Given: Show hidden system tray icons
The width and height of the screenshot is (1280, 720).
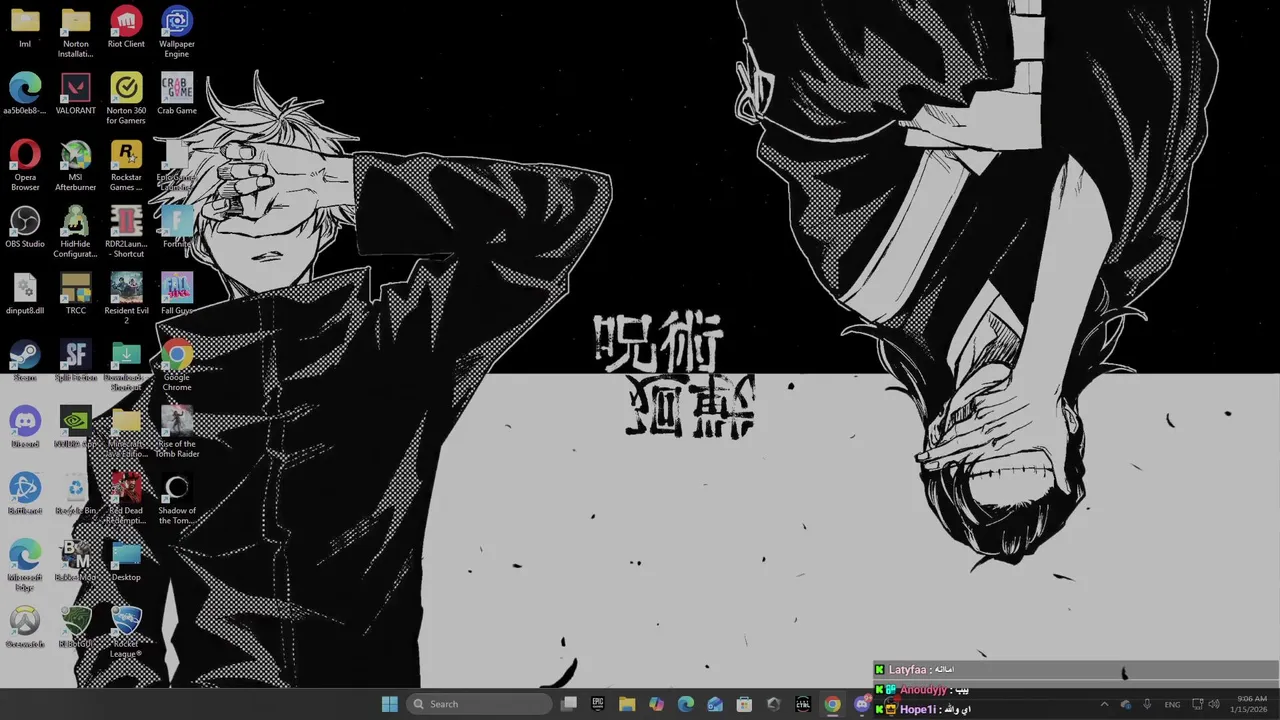Looking at the screenshot, I should tap(1104, 704).
